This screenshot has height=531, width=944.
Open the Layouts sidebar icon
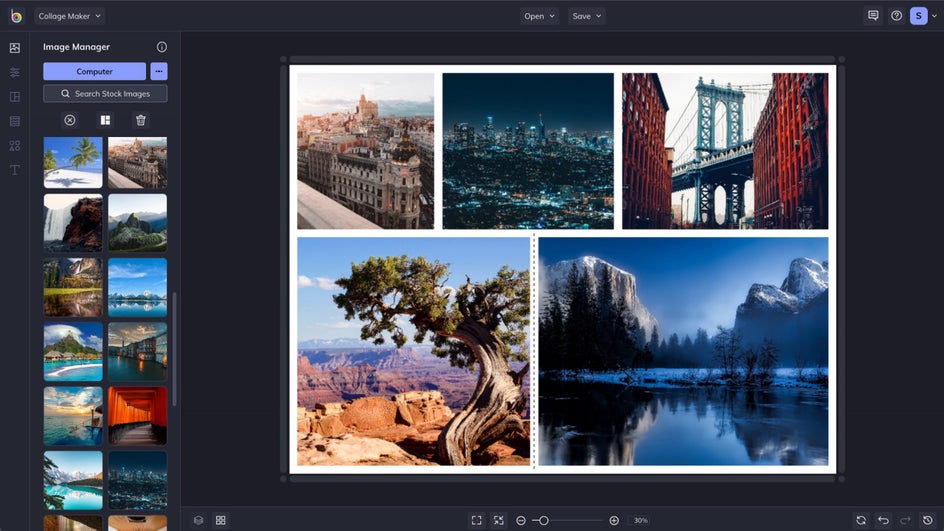(x=15, y=96)
